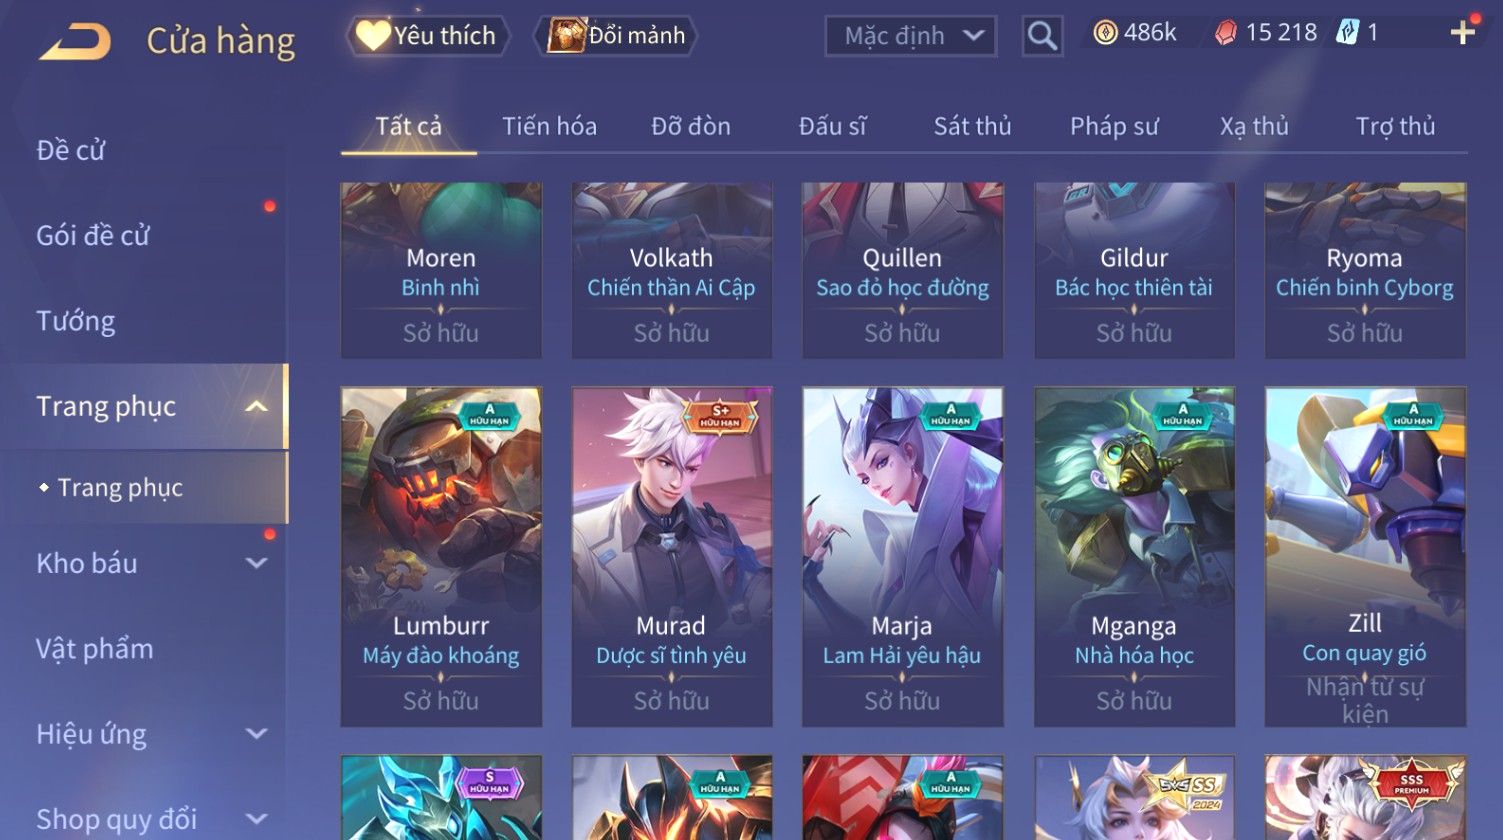
Task: Open the search magnifier icon
Action: click(1042, 36)
